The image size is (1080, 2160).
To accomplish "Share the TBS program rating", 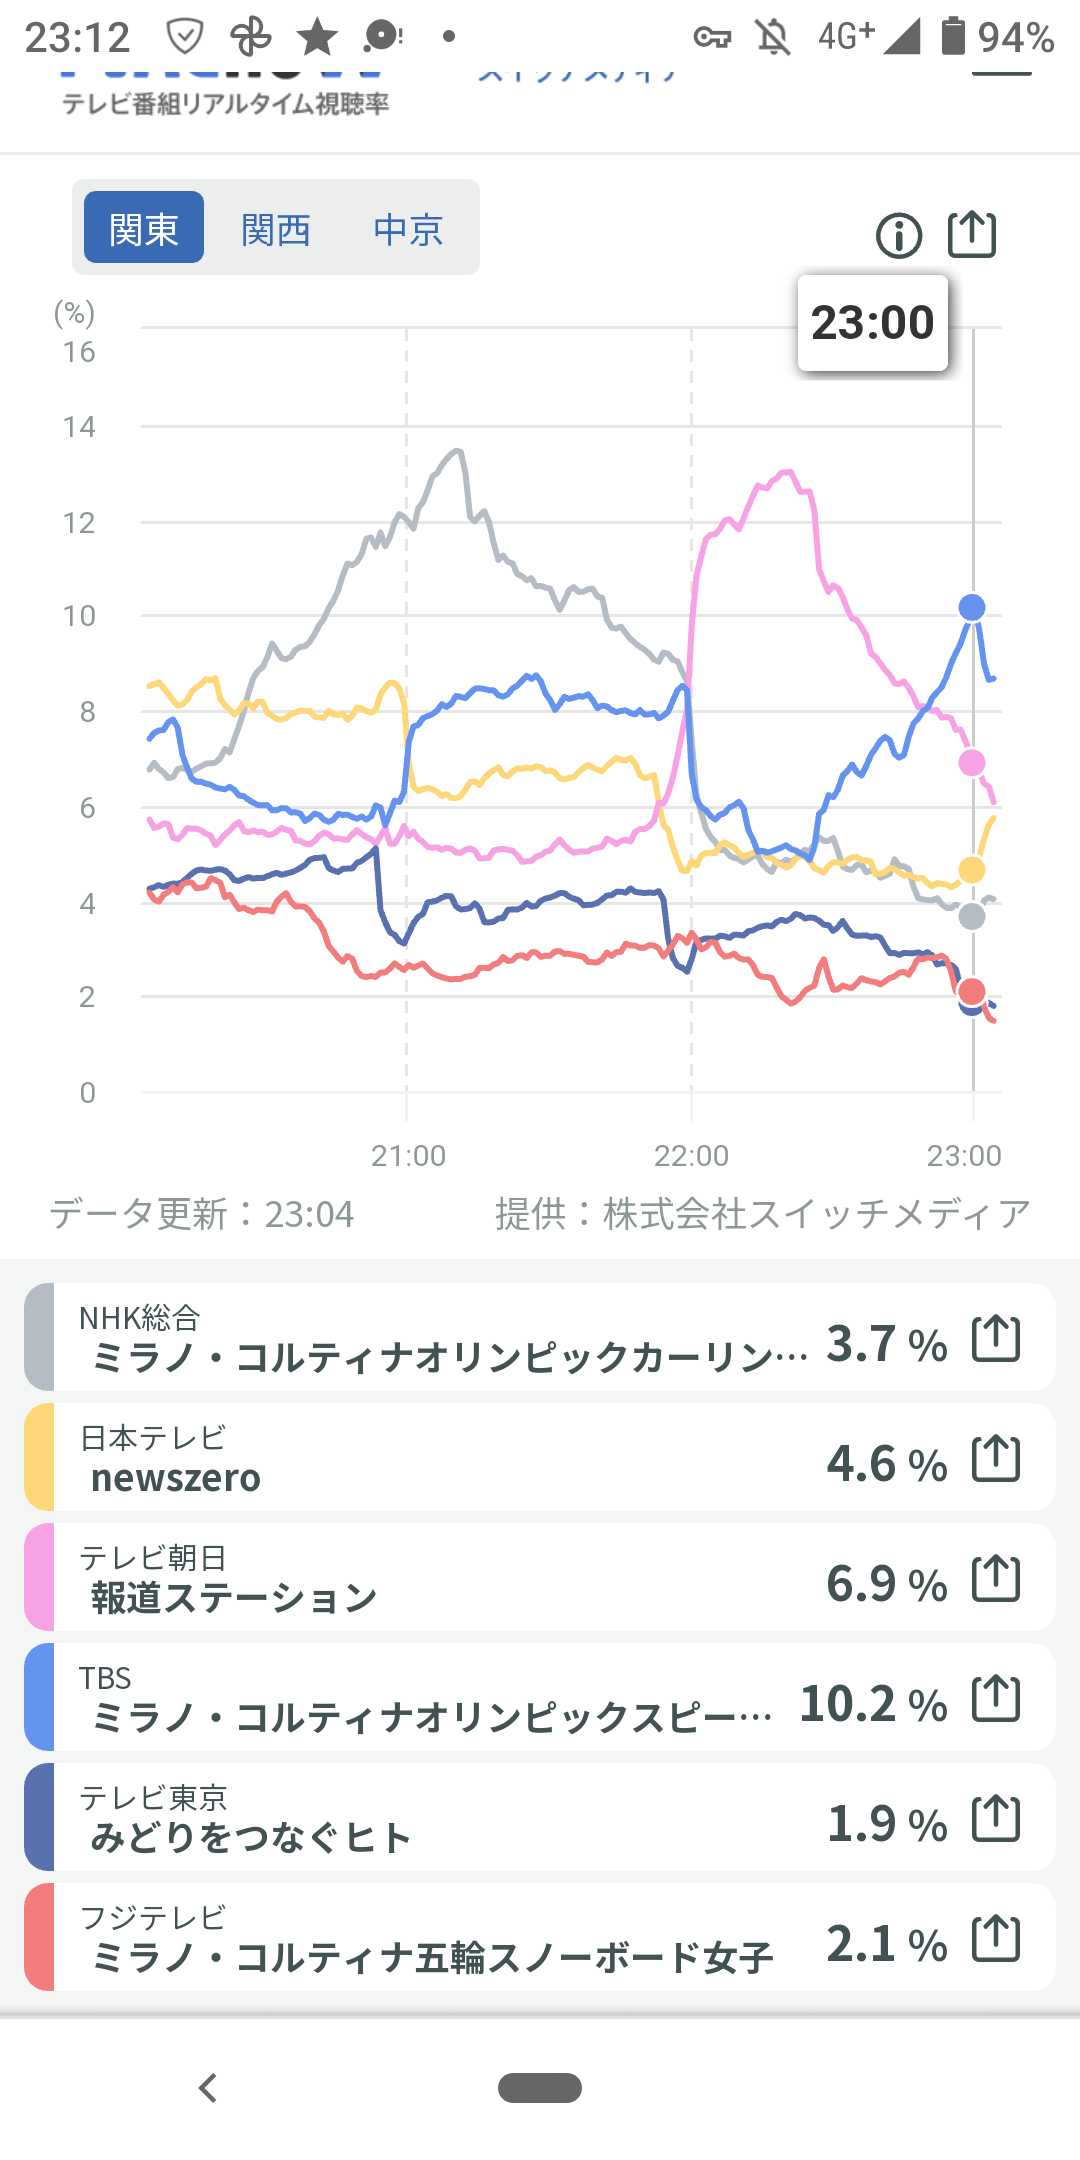I will point(996,1698).
